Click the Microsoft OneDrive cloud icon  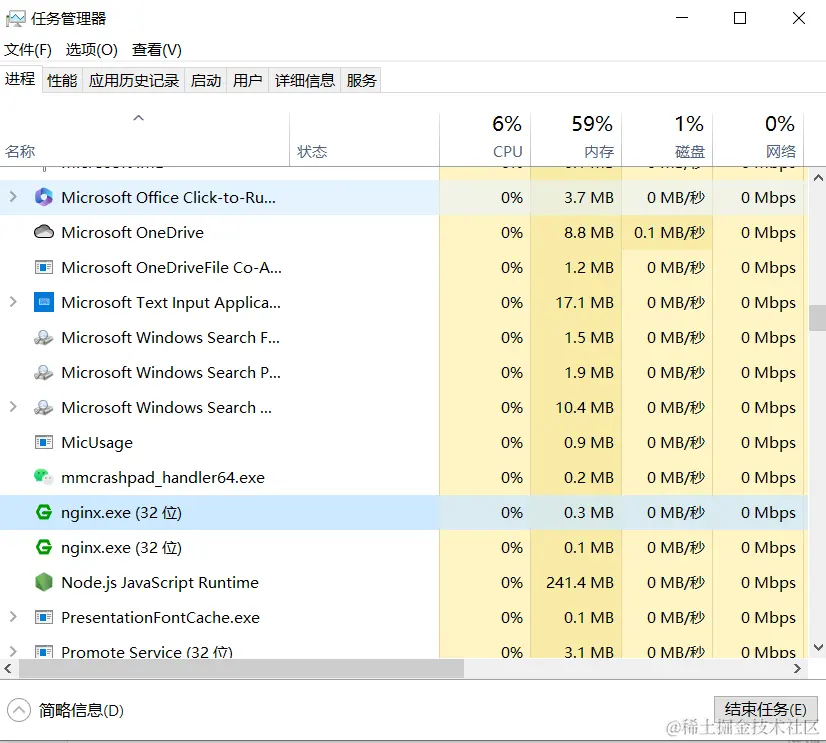pos(44,232)
